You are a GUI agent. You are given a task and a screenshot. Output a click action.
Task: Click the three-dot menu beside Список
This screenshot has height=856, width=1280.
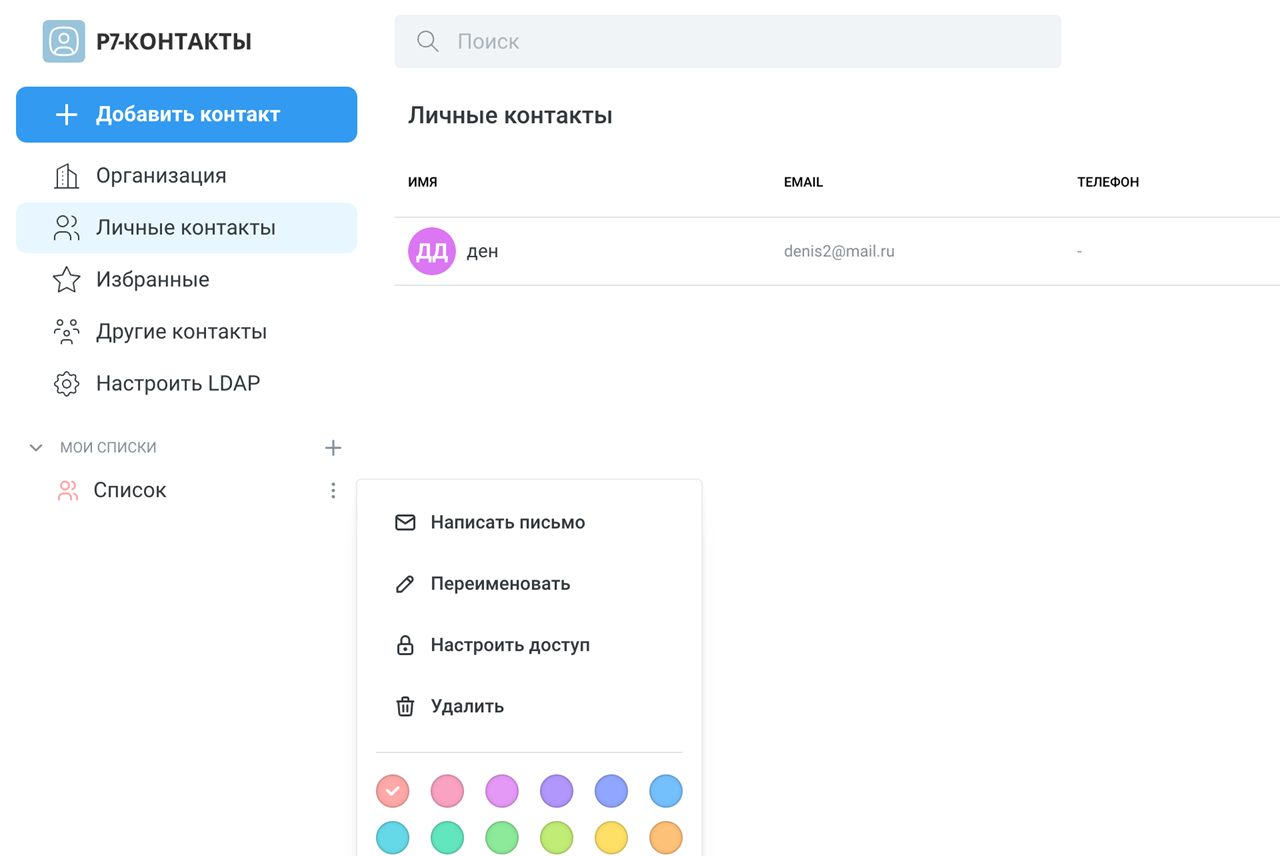[333, 490]
